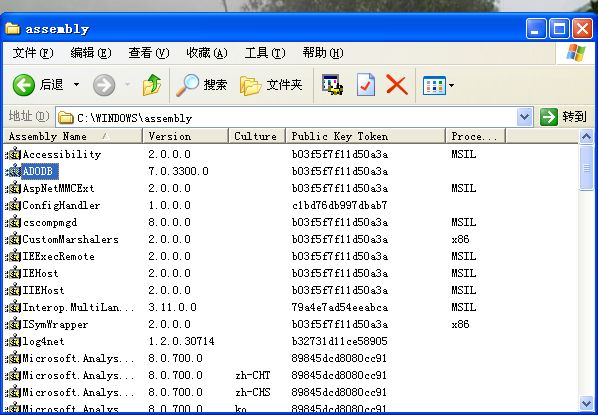Select the zh-CHS Microsoft.Analys... assembly icon
598x415 pixels.
(13, 392)
